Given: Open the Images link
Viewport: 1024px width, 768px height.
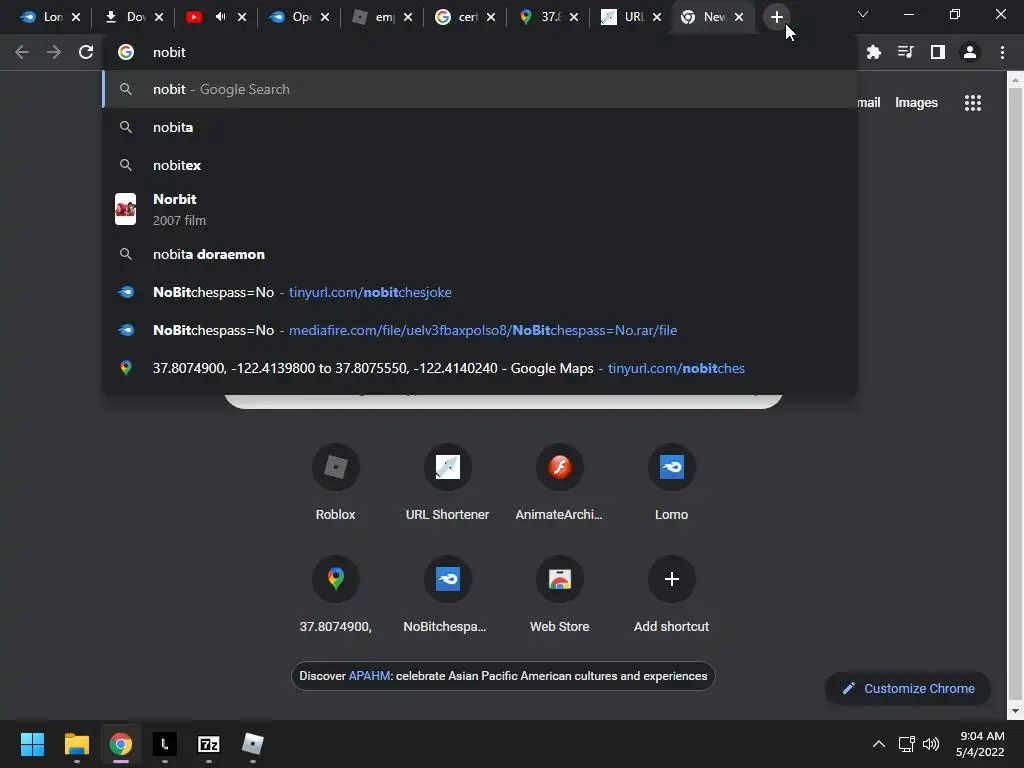Looking at the screenshot, I should pyautogui.click(x=916, y=103).
